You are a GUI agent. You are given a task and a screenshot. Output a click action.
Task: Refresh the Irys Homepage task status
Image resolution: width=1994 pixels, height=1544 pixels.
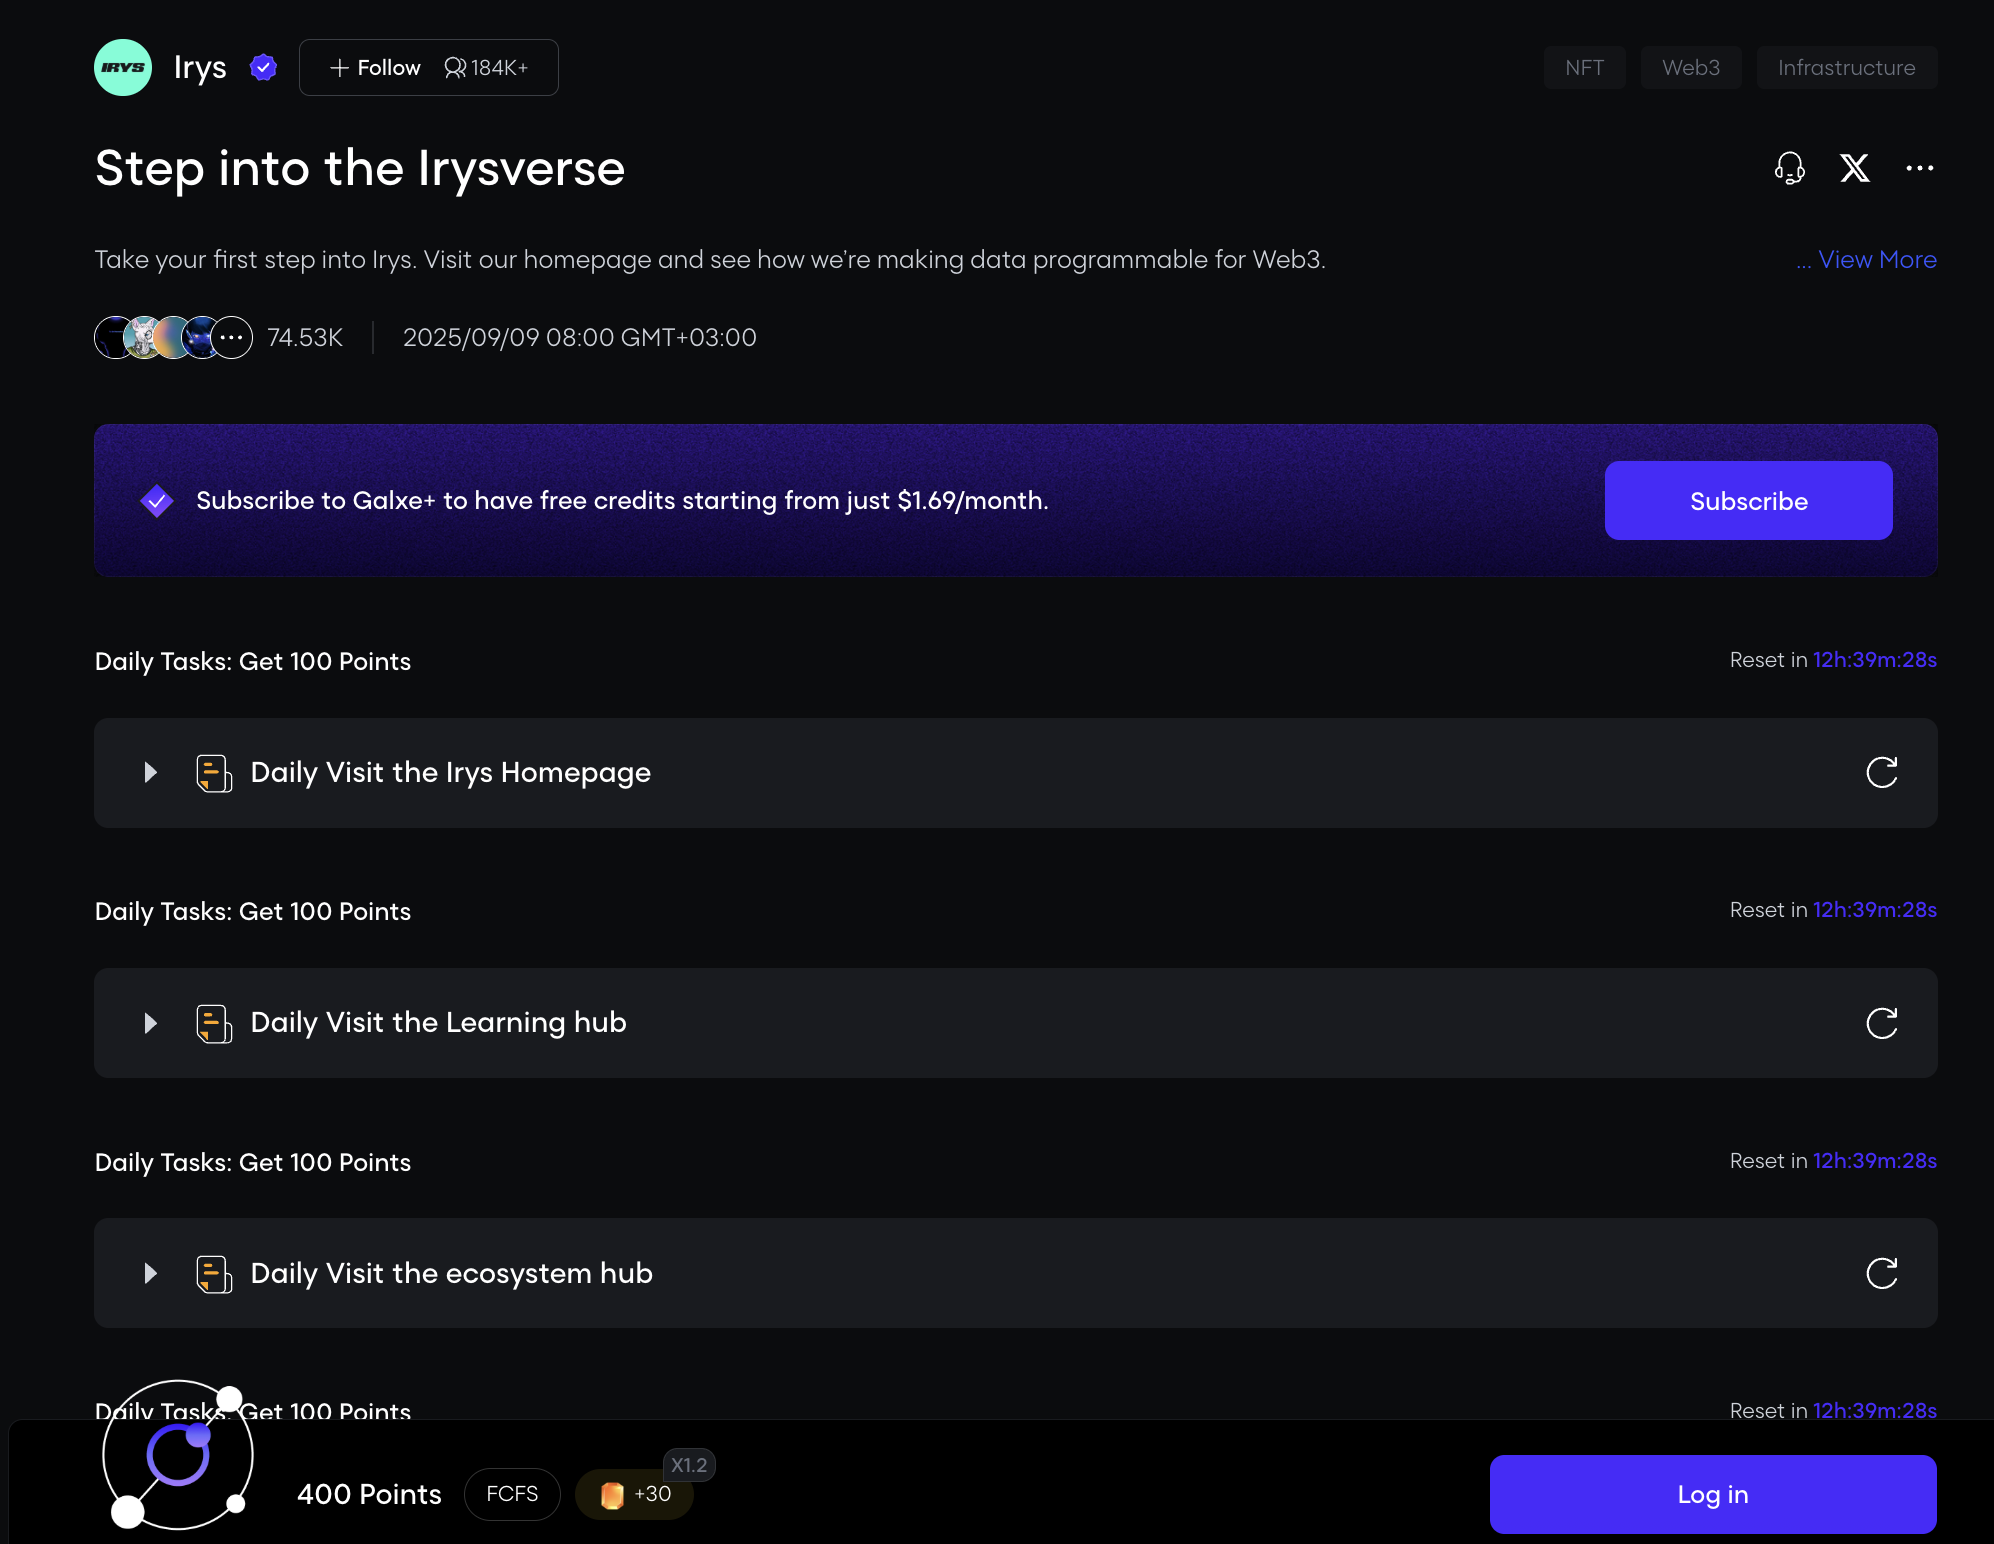pos(1881,772)
